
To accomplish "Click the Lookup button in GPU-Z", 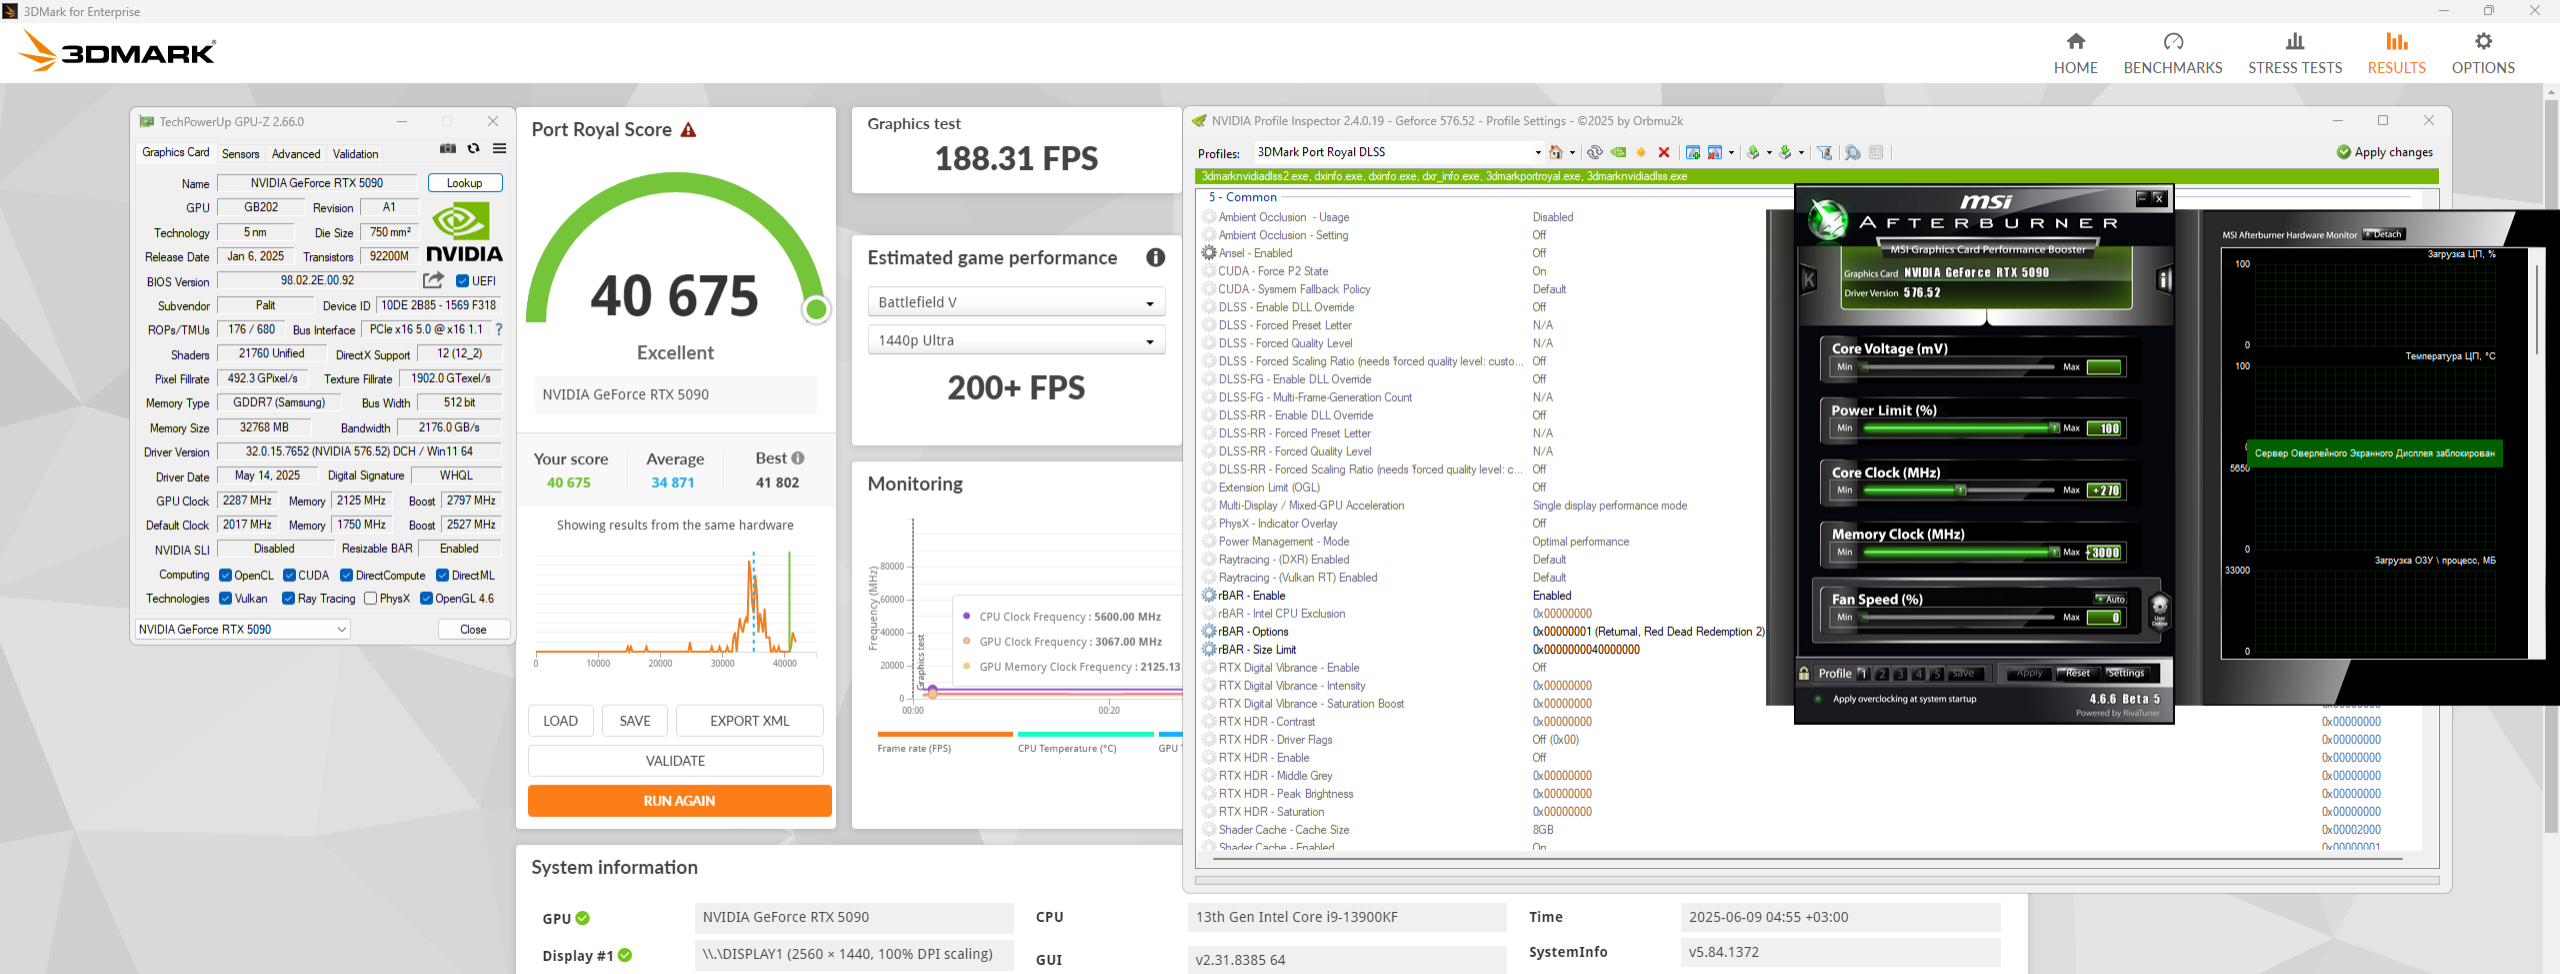I will click(x=465, y=183).
